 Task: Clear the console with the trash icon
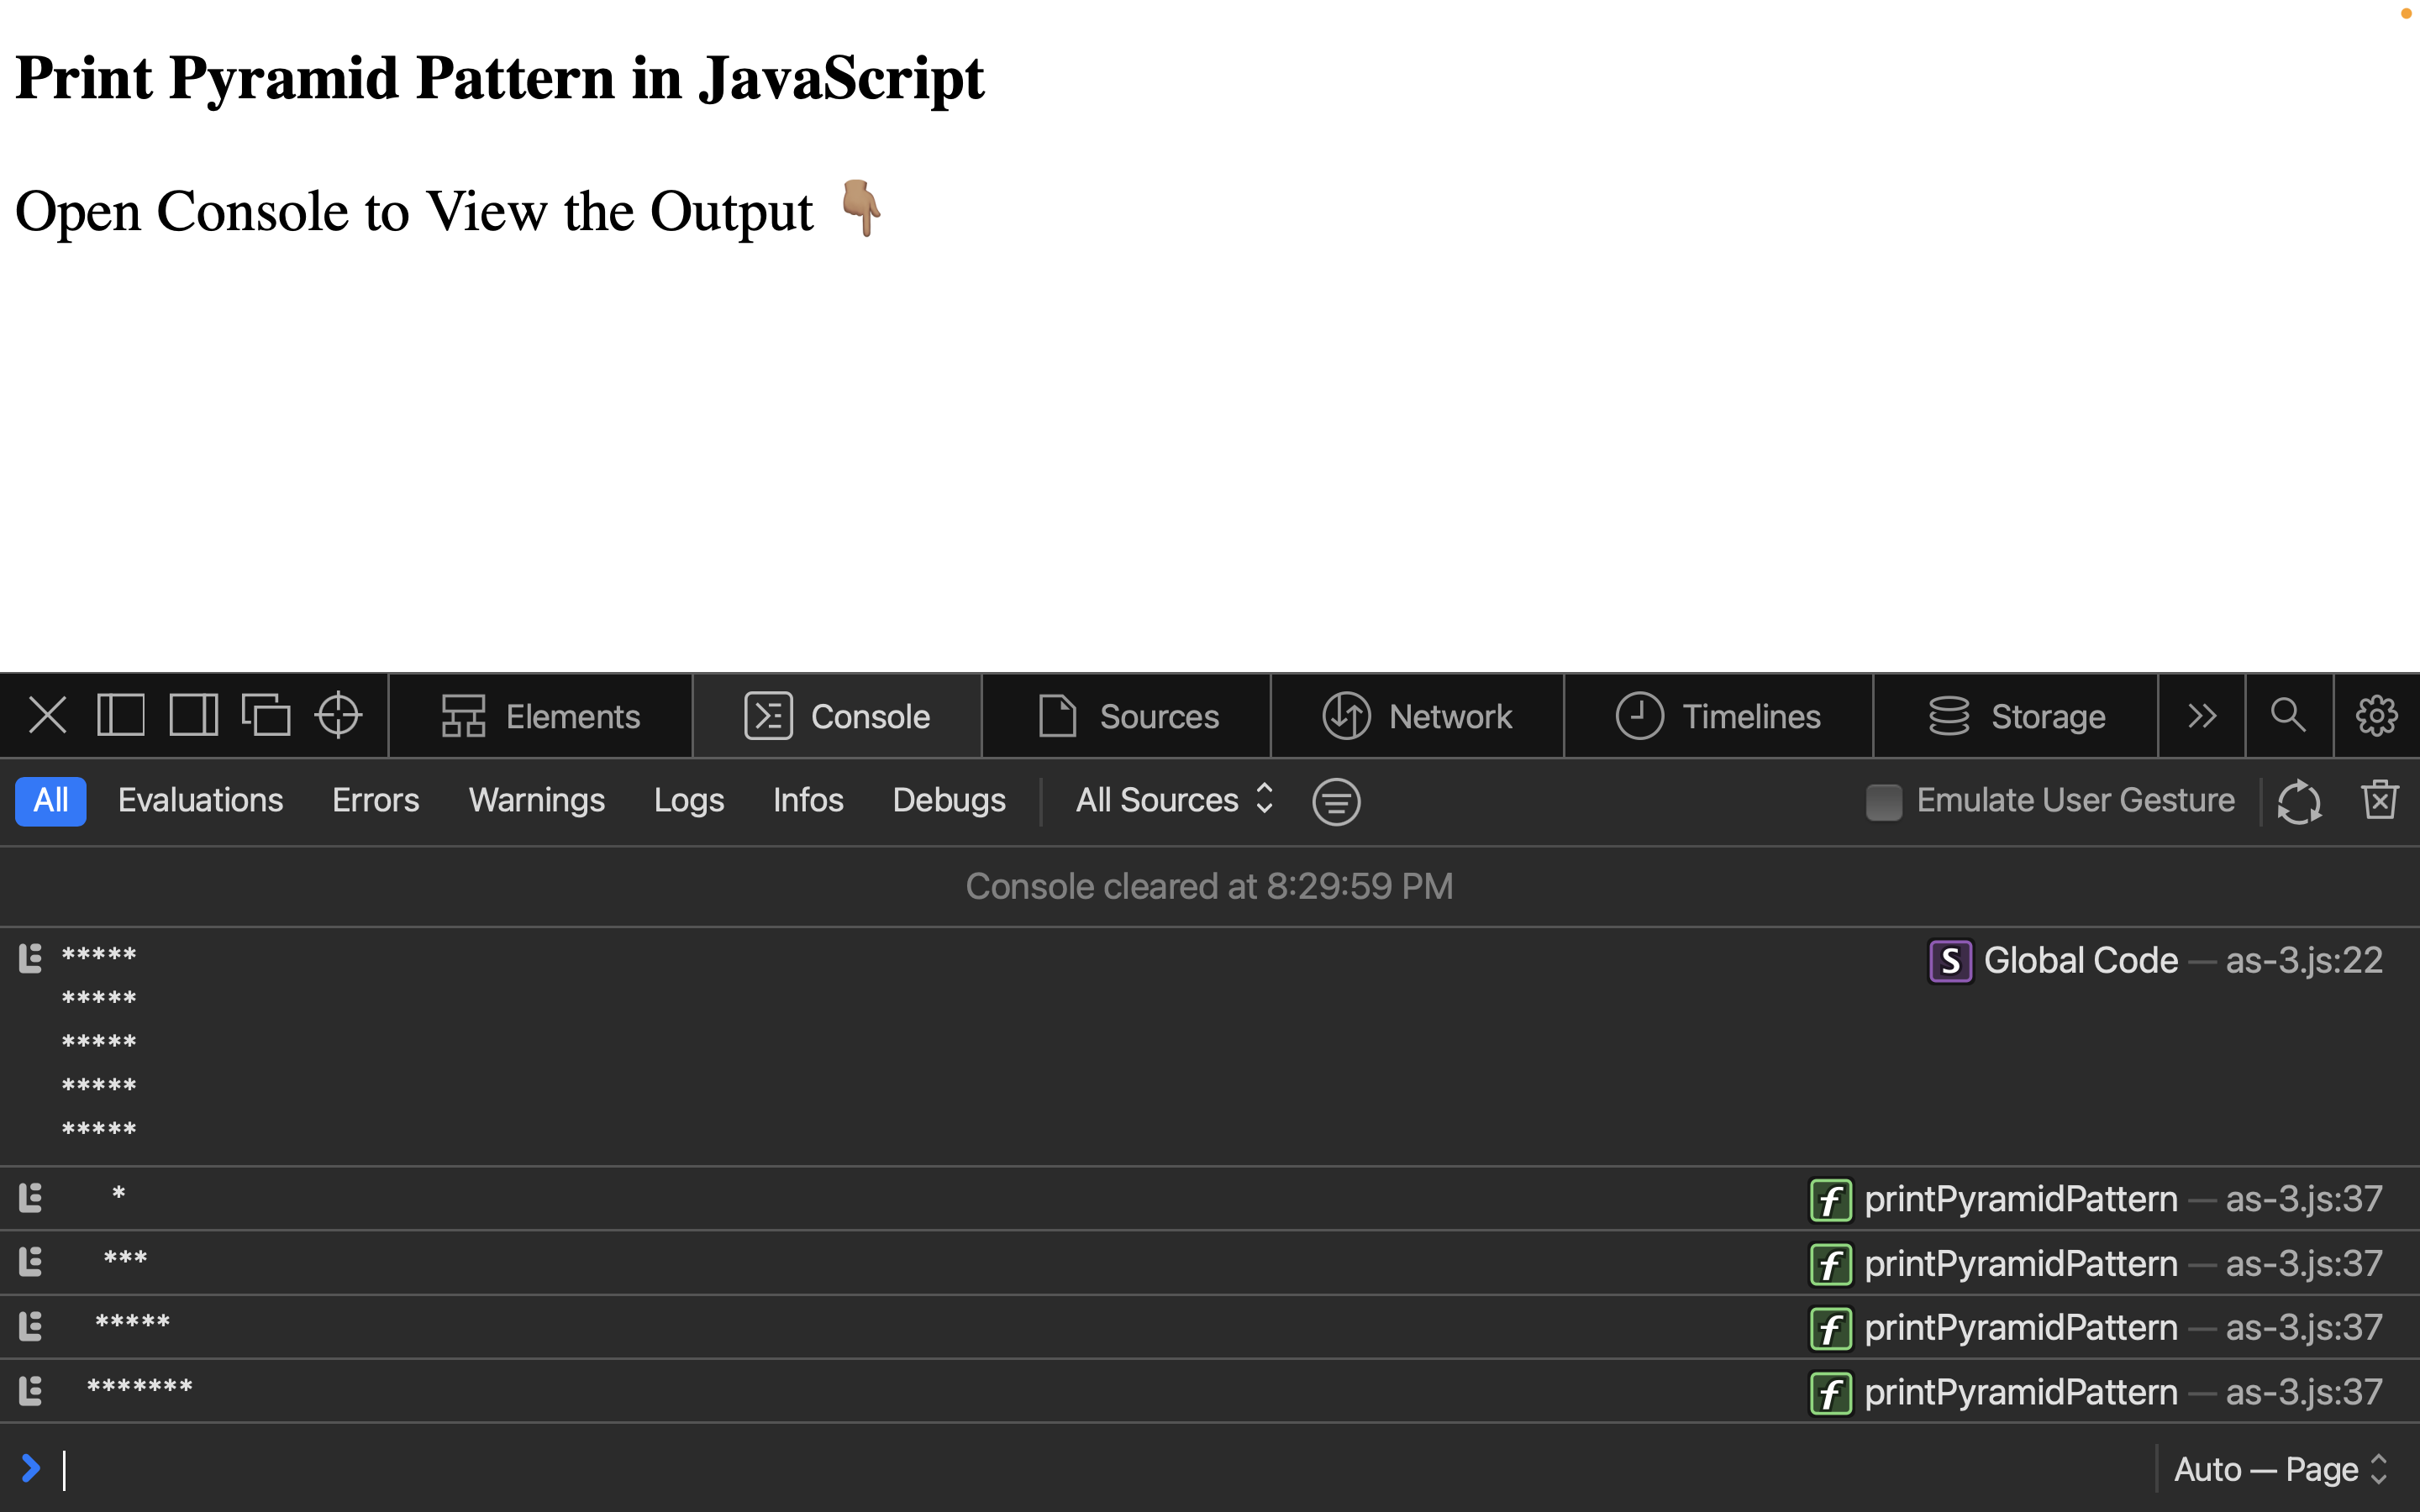click(2380, 799)
